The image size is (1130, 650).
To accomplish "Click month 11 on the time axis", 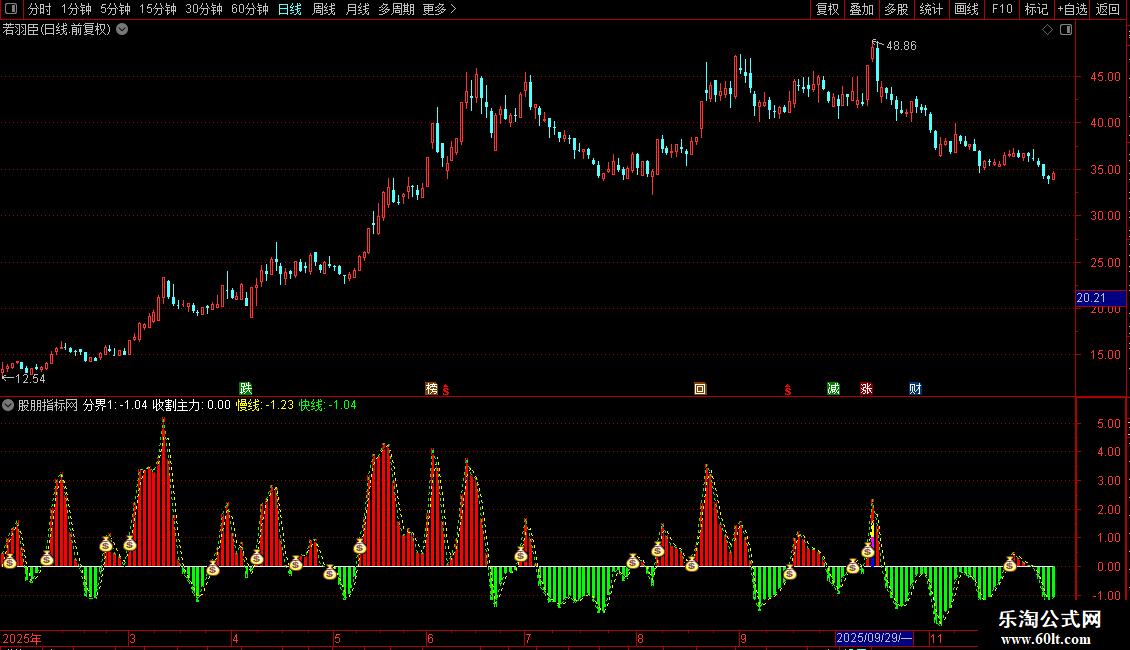I will tap(936, 638).
